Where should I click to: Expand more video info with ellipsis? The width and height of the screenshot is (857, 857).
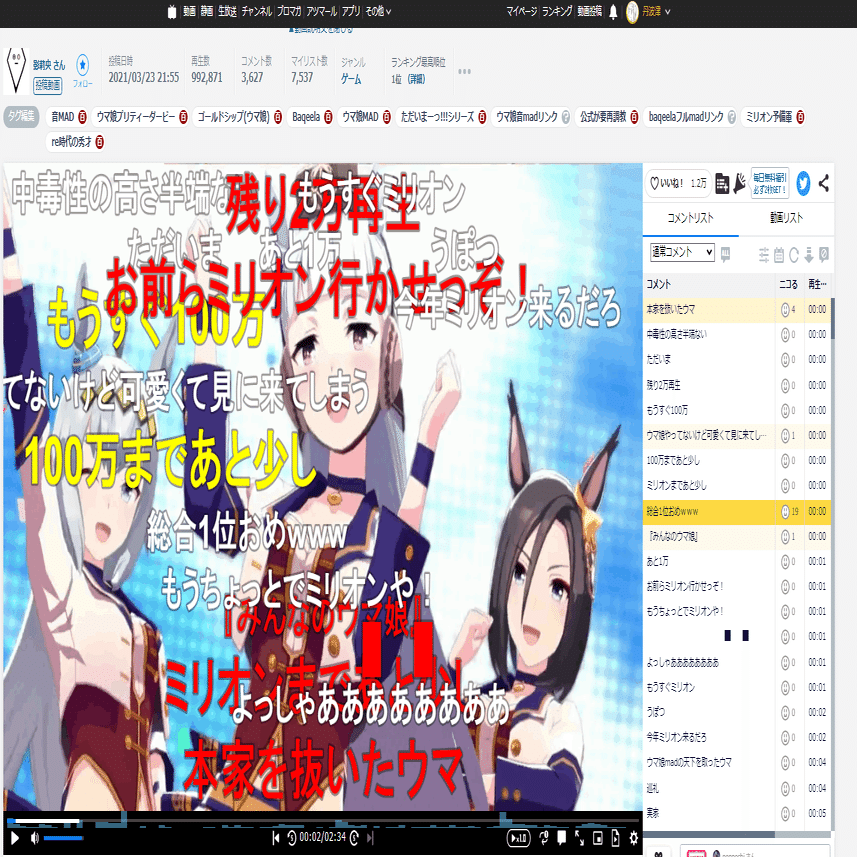click(x=464, y=72)
